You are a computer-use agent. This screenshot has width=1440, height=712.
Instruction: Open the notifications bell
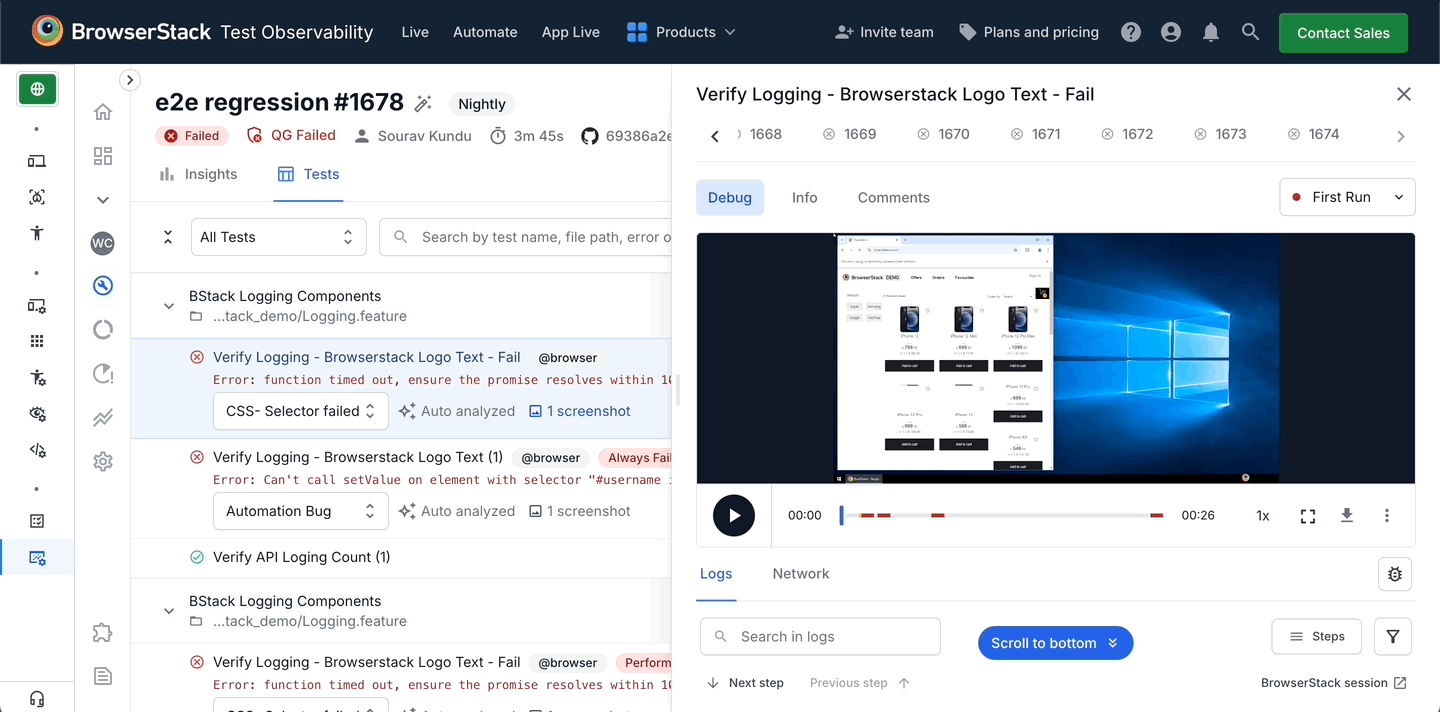point(1210,32)
